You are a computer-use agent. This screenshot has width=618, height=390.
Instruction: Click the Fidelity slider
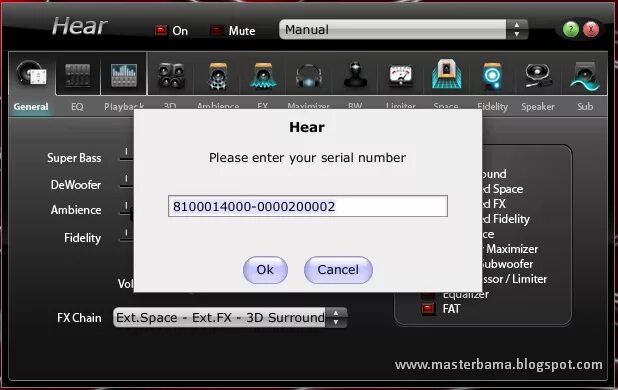pos(127,236)
